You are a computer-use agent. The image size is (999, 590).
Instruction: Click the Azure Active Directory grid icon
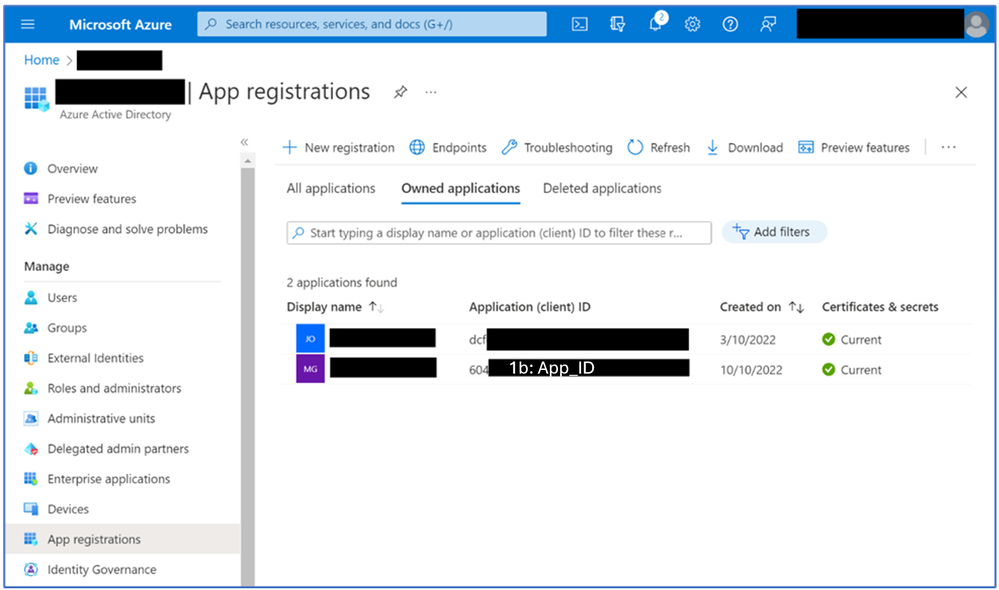coord(36,99)
